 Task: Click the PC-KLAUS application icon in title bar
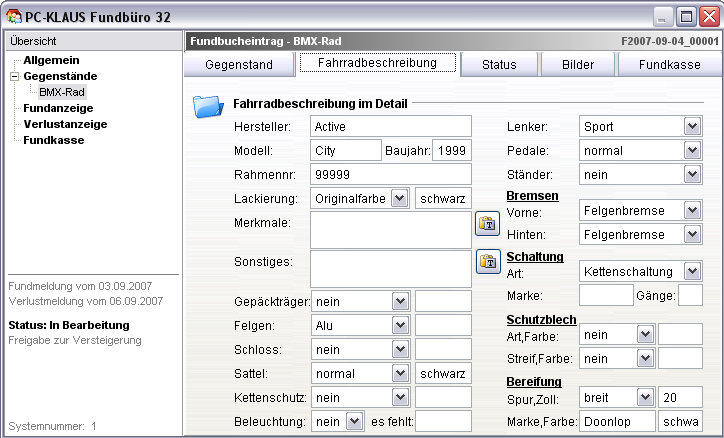(x=13, y=15)
